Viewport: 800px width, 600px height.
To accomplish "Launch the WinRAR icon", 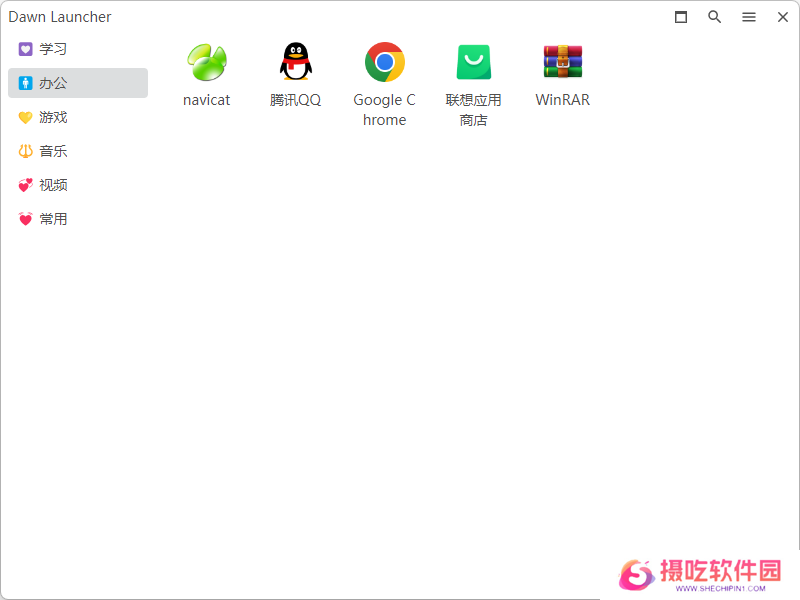I will (x=563, y=62).
